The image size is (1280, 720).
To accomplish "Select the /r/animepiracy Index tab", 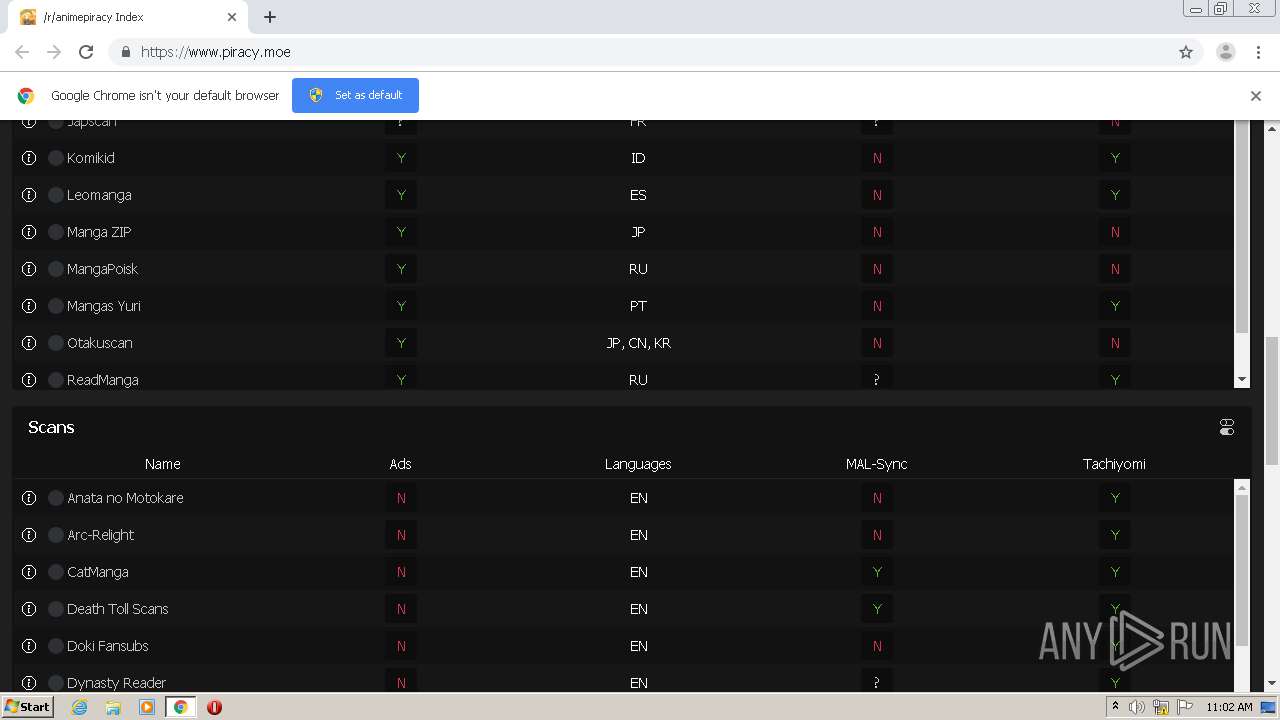I will (x=128, y=17).
